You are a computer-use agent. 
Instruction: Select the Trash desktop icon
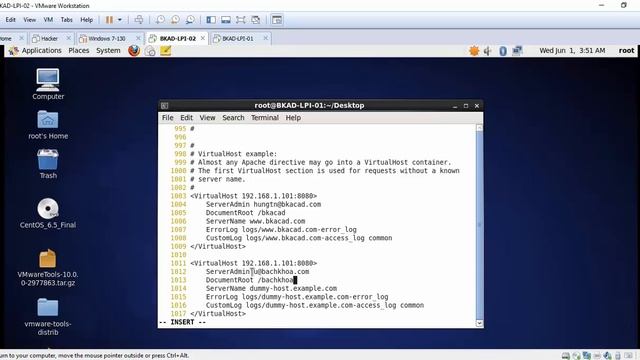point(48,164)
